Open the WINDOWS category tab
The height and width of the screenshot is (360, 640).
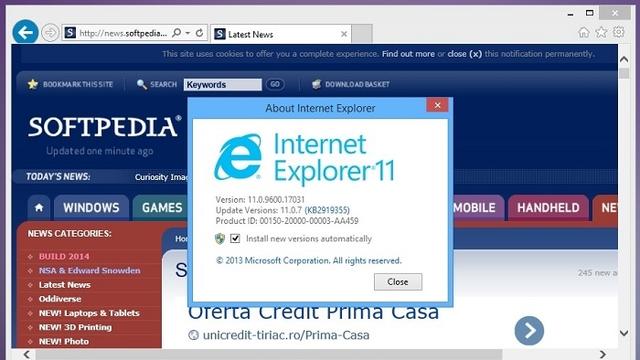(91, 208)
